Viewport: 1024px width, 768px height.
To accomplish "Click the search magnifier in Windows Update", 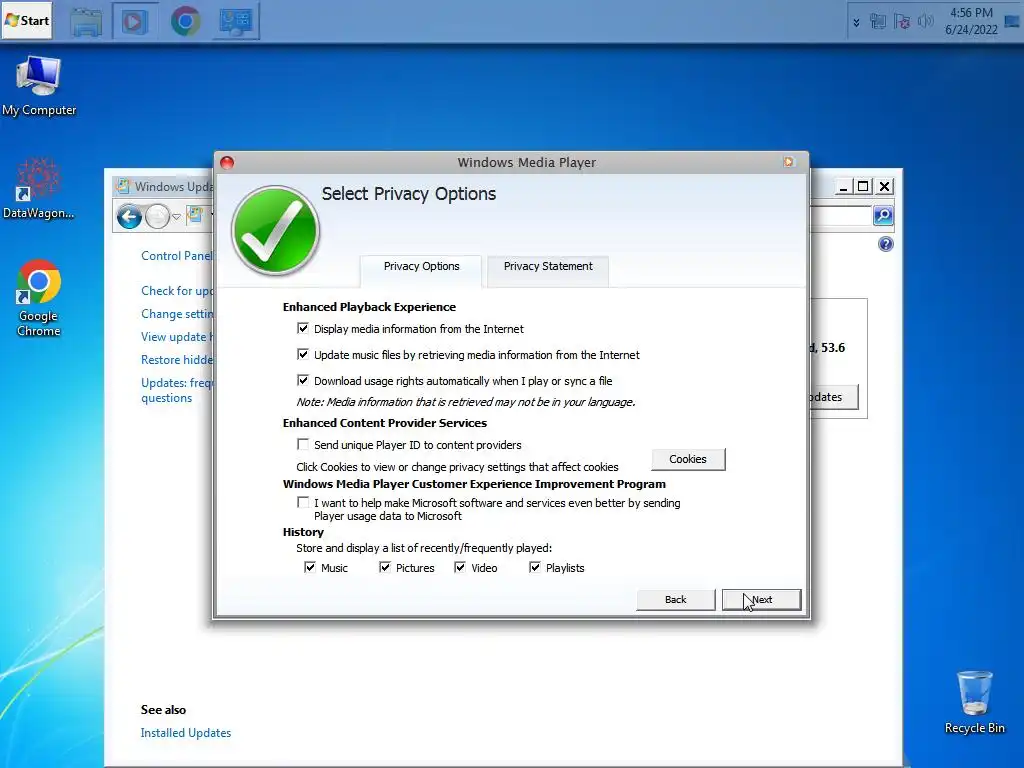I will (x=883, y=216).
